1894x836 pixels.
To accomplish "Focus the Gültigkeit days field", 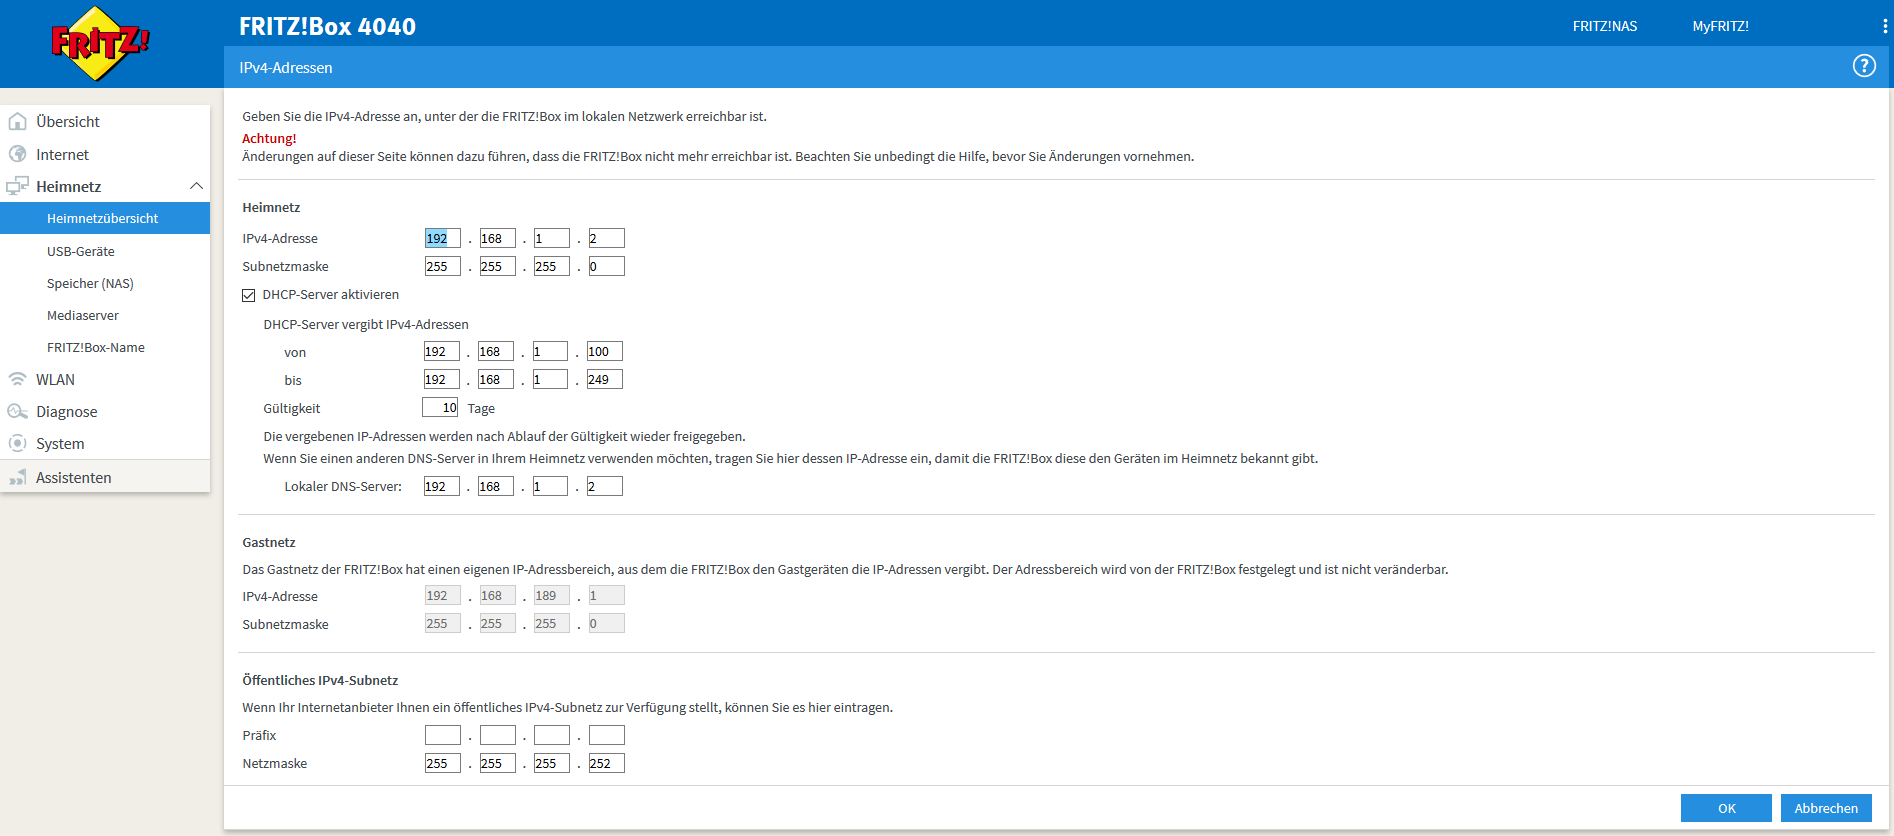I will point(440,407).
